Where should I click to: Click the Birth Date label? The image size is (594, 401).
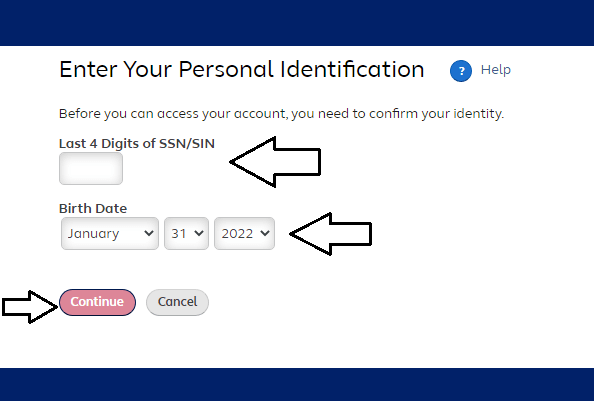(x=93, y=208)
